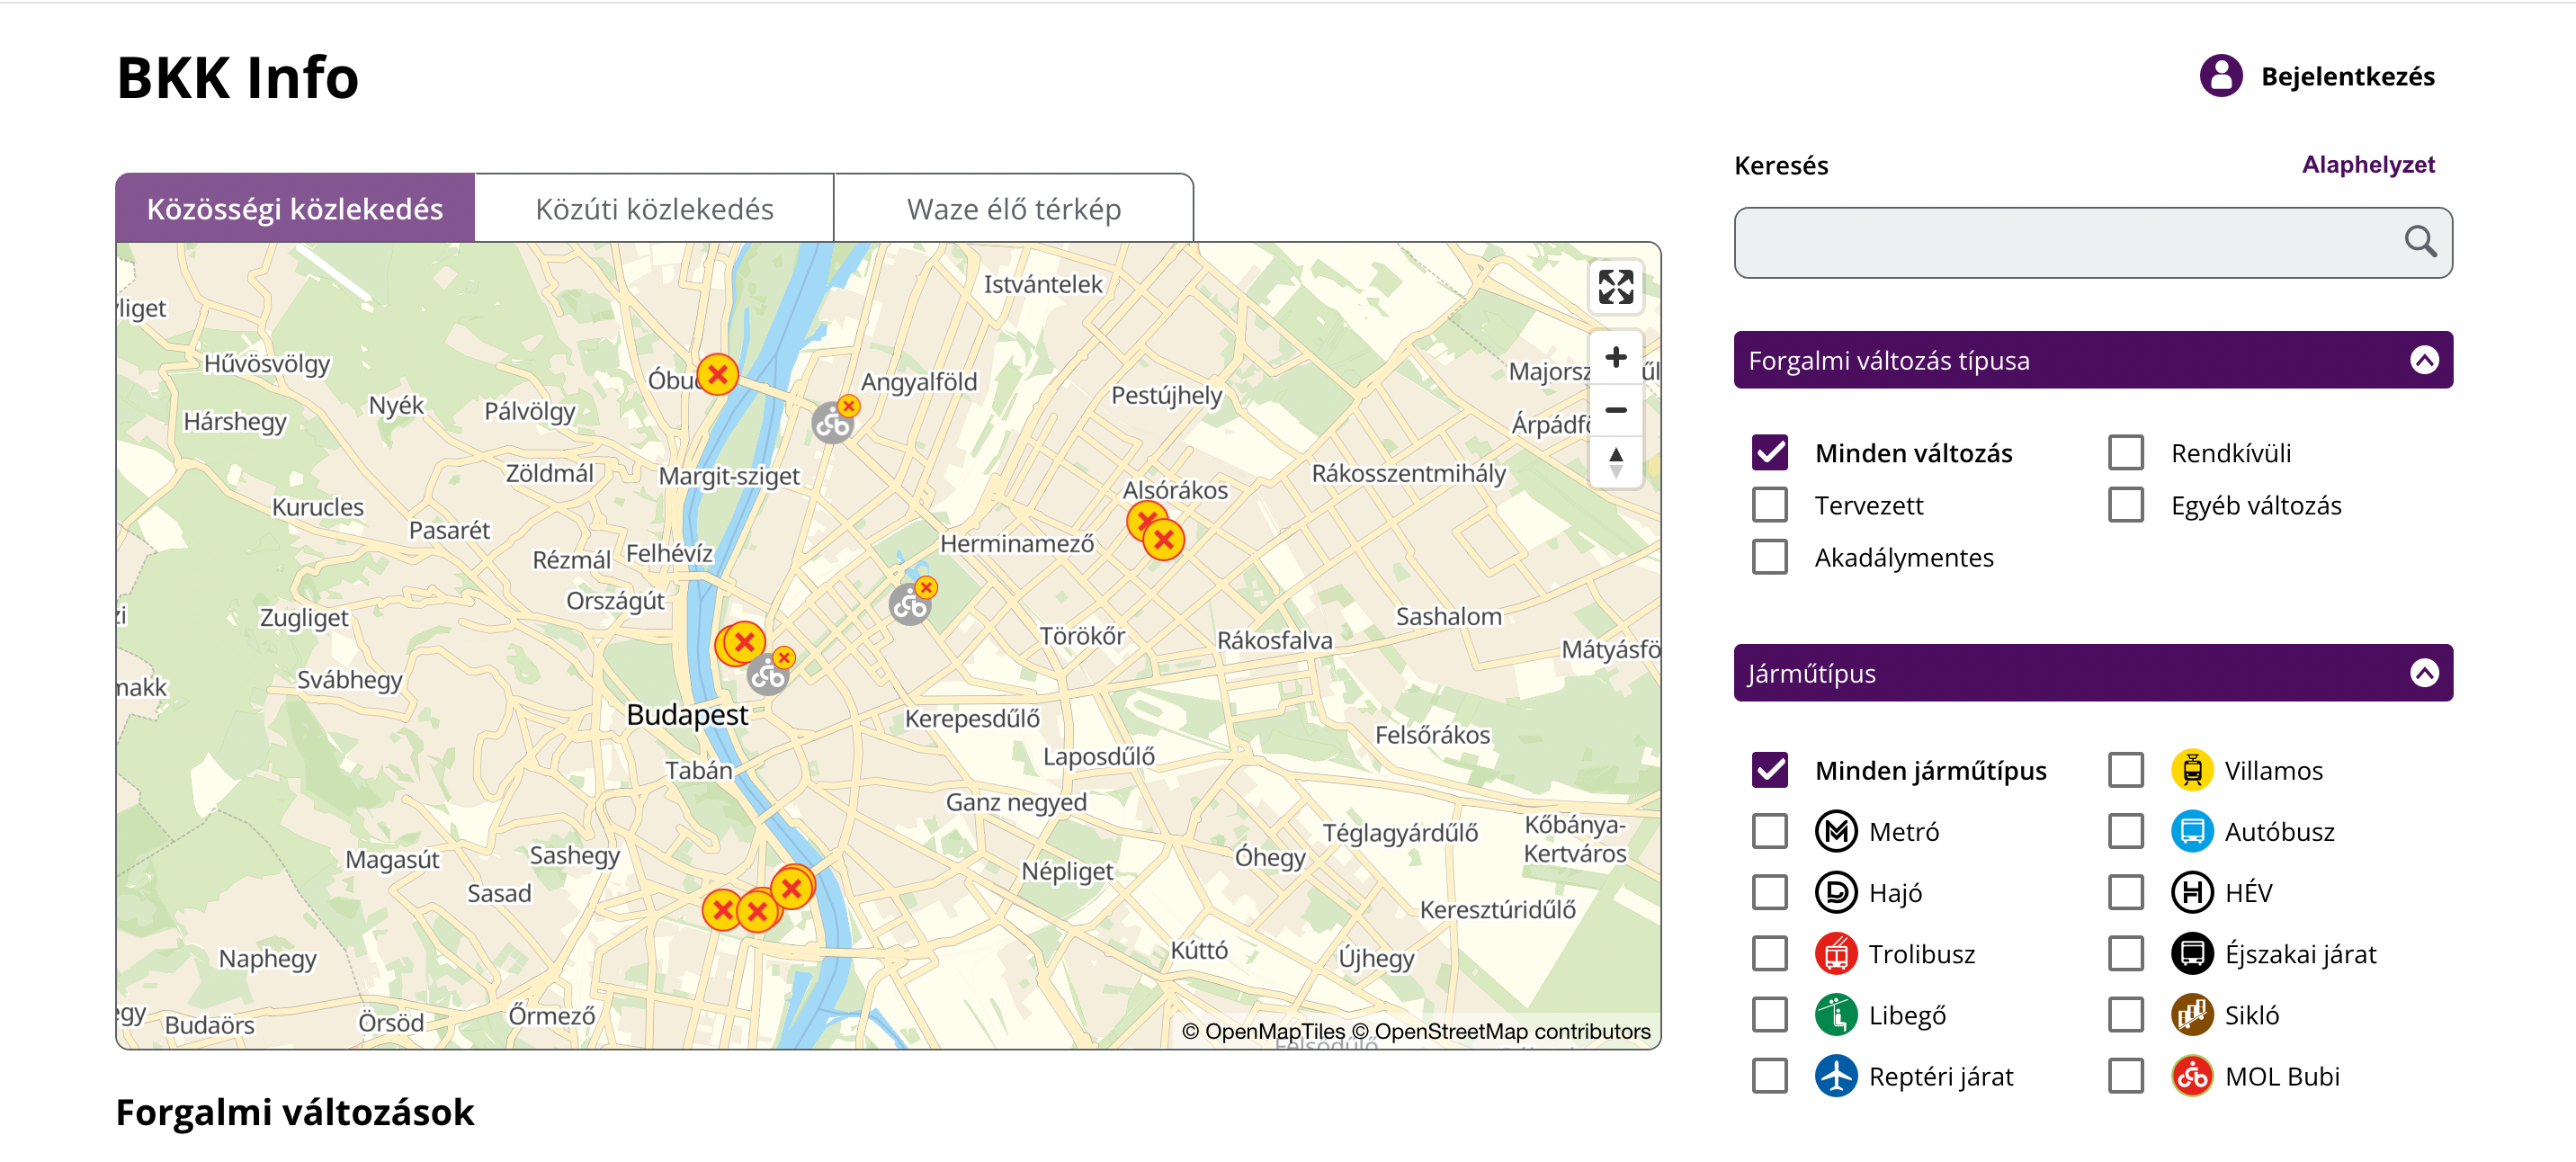
Task: Click the Éjszakai járat black icon
Action: 2191,954
